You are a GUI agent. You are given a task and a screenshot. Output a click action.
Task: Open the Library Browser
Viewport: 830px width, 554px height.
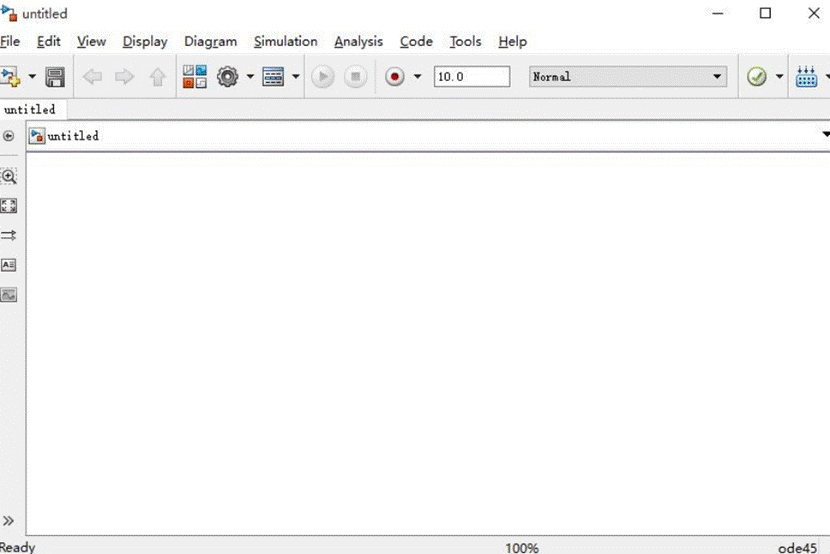pos(194,77)
